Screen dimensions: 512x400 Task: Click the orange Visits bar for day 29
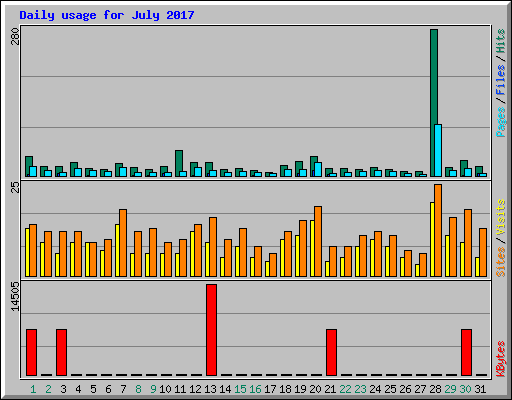coord(453,247)
